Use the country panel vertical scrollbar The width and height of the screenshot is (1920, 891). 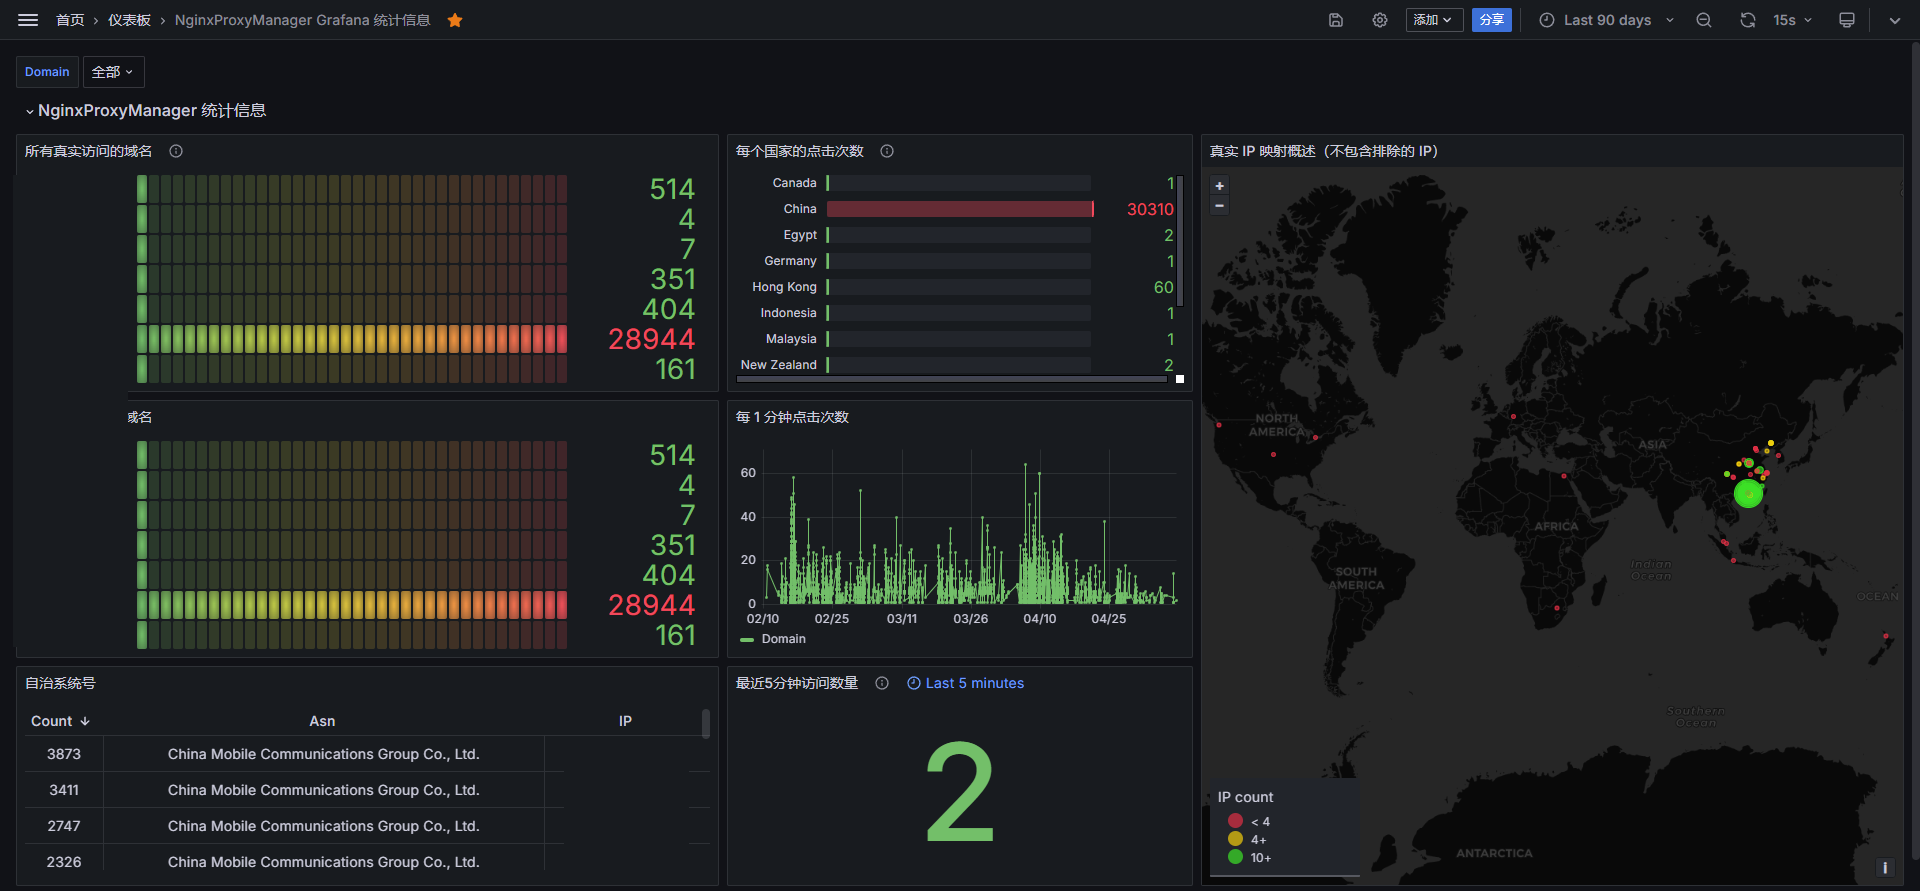click(x=1181, y=240)
